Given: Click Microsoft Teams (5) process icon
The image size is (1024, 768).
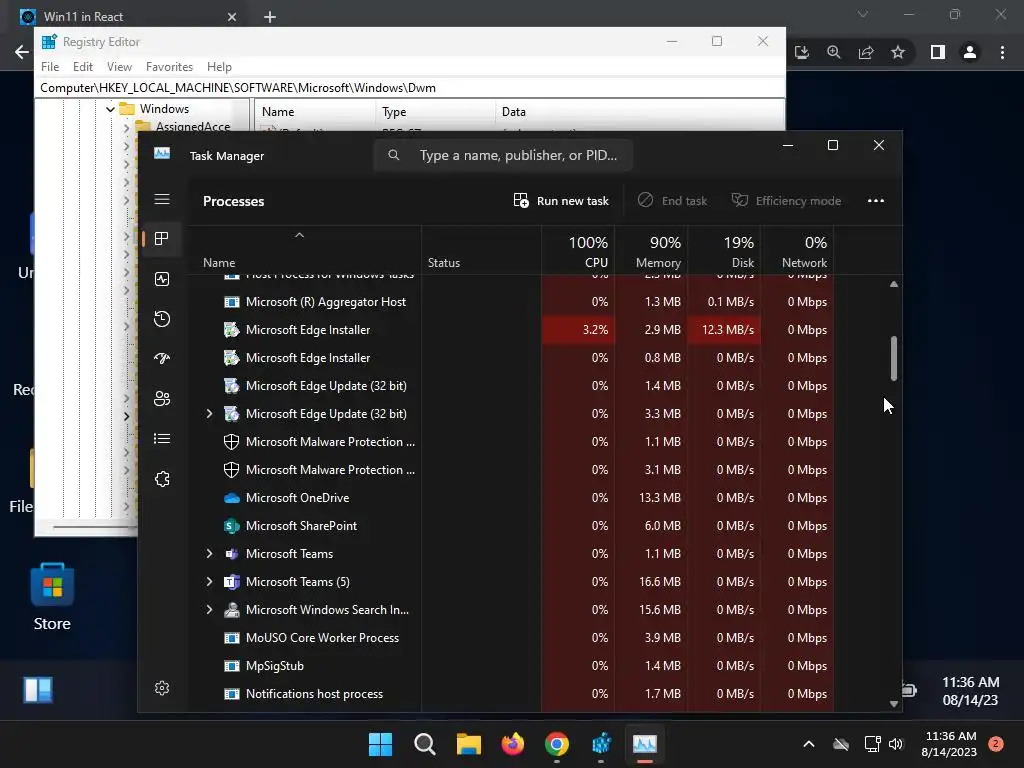Looking at the screenshot, I should point(231,581).
